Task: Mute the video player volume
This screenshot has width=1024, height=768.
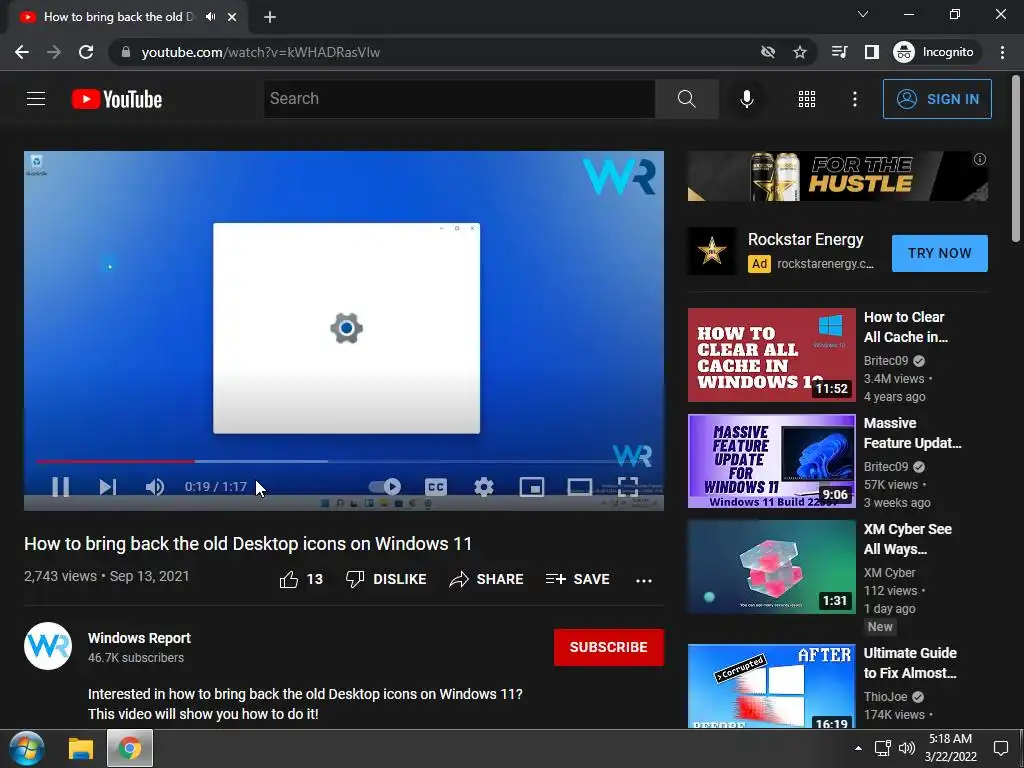Action: tap(155, 487)
